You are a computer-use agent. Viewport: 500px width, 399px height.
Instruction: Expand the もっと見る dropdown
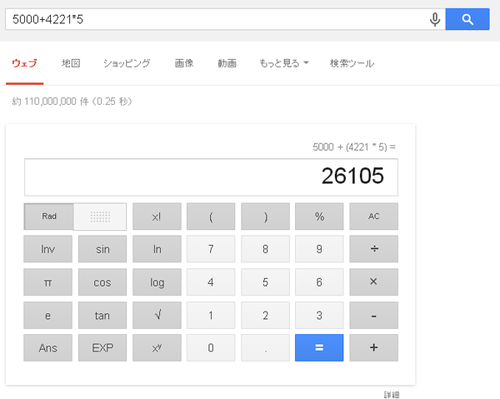click(x=284, y=63)
